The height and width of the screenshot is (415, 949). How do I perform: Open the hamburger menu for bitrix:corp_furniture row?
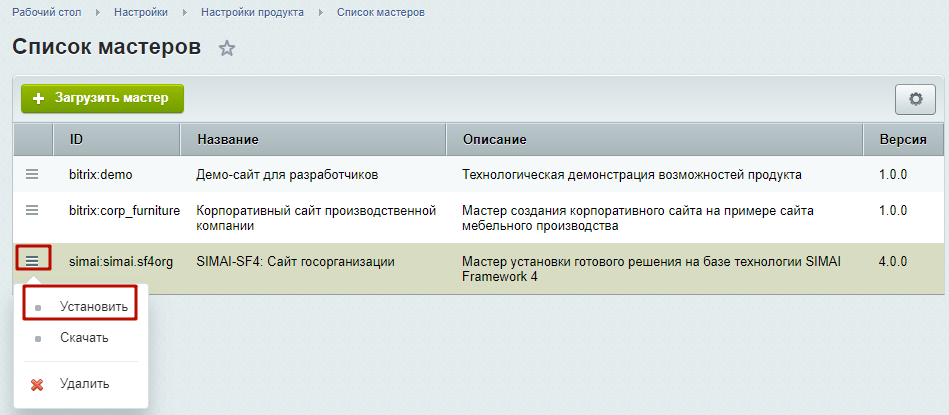point(32,210)
